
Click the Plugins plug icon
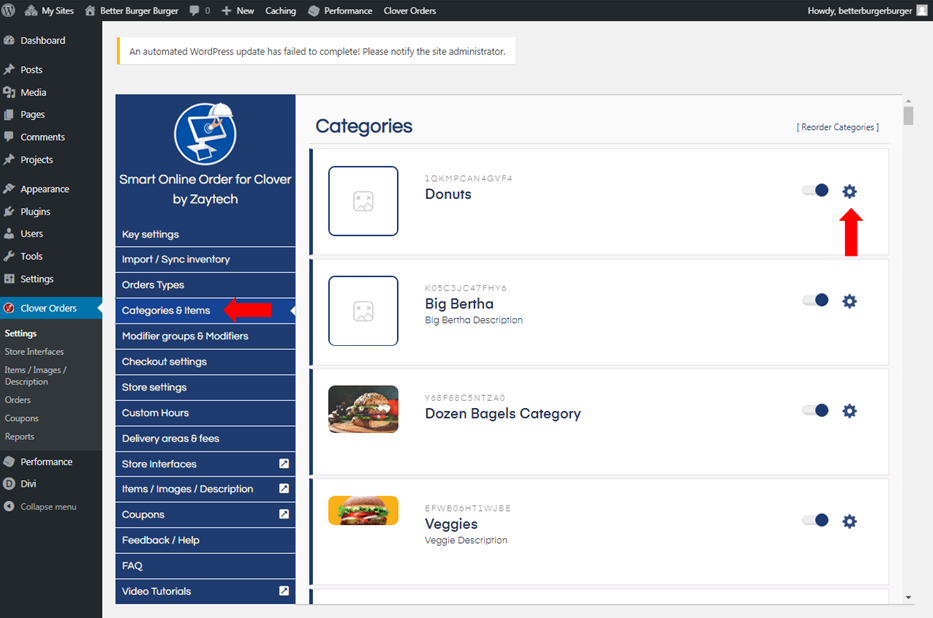[x=9, y=211]
